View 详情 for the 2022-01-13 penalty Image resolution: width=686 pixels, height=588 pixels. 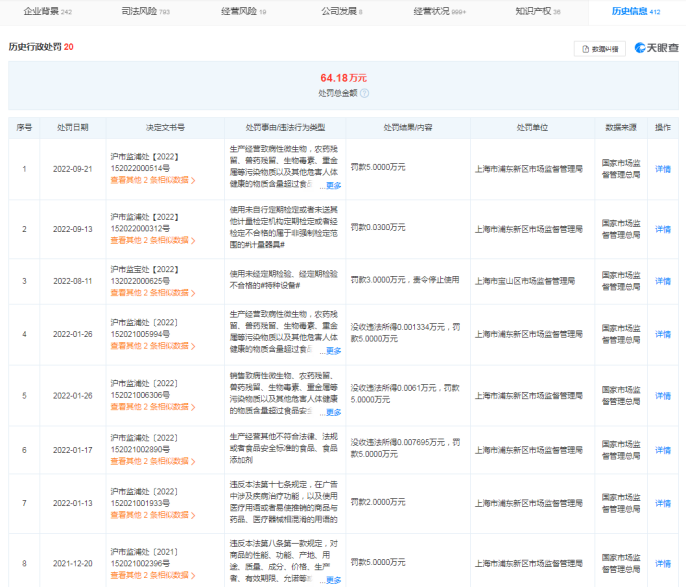click(x=662, y=503)
